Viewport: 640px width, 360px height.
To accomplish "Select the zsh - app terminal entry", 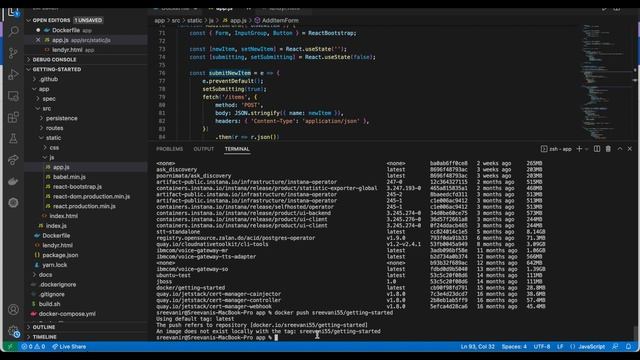I will pos(556,149).
